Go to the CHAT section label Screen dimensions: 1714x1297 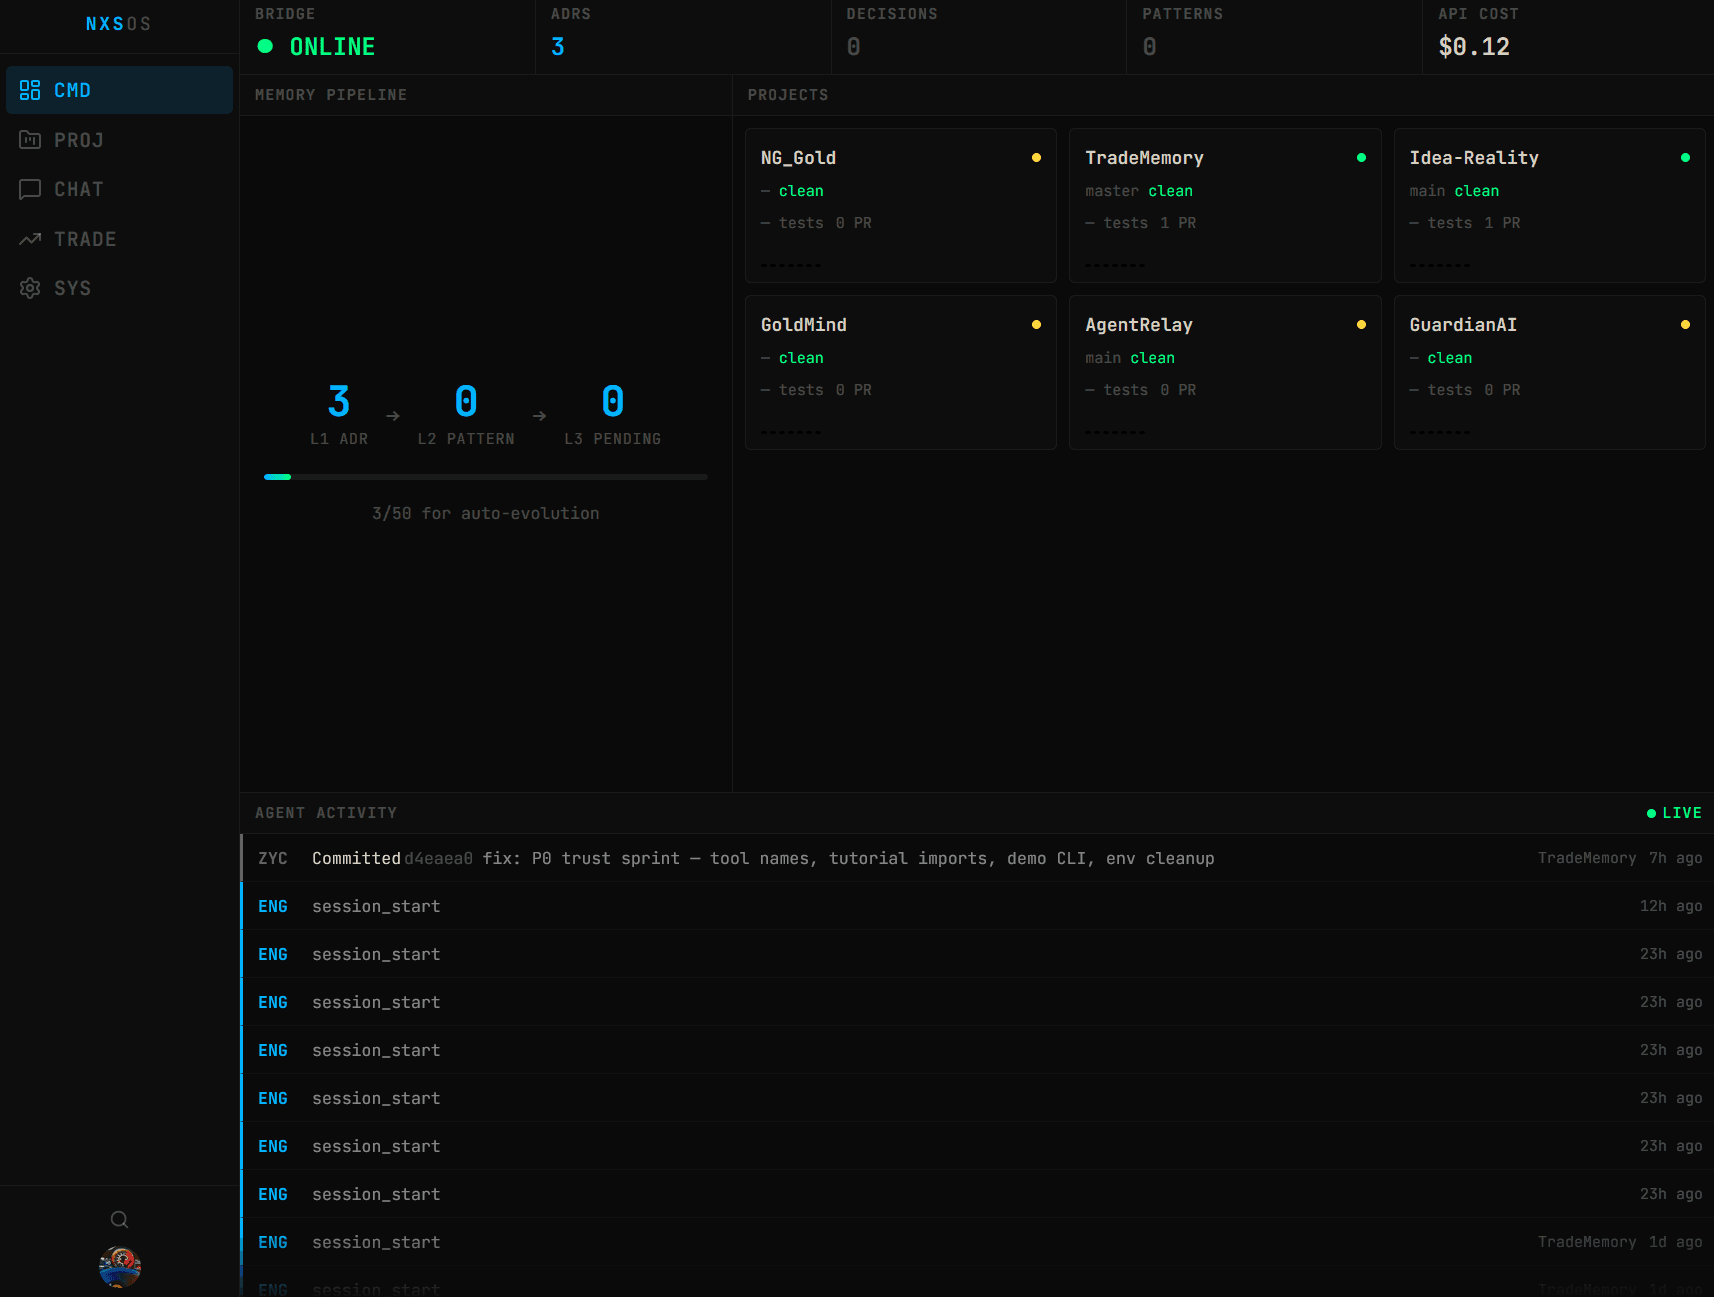(79, 189)
